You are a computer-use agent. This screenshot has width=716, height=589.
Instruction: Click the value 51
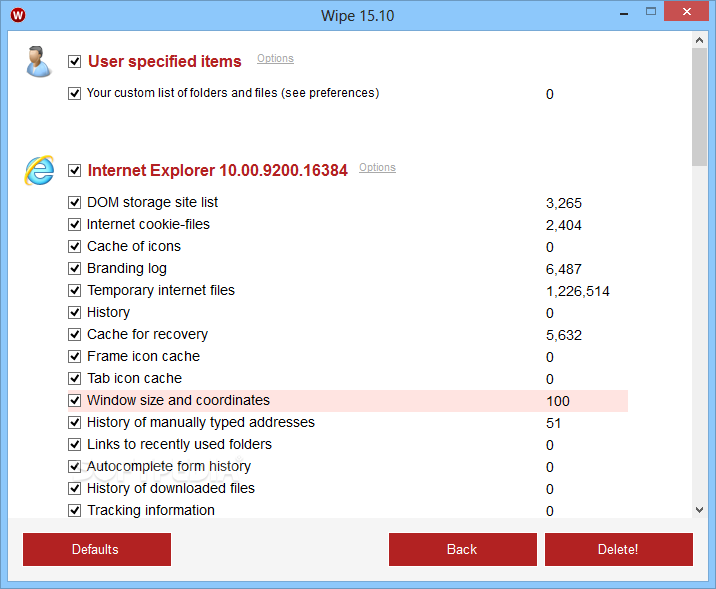(553, 423)
